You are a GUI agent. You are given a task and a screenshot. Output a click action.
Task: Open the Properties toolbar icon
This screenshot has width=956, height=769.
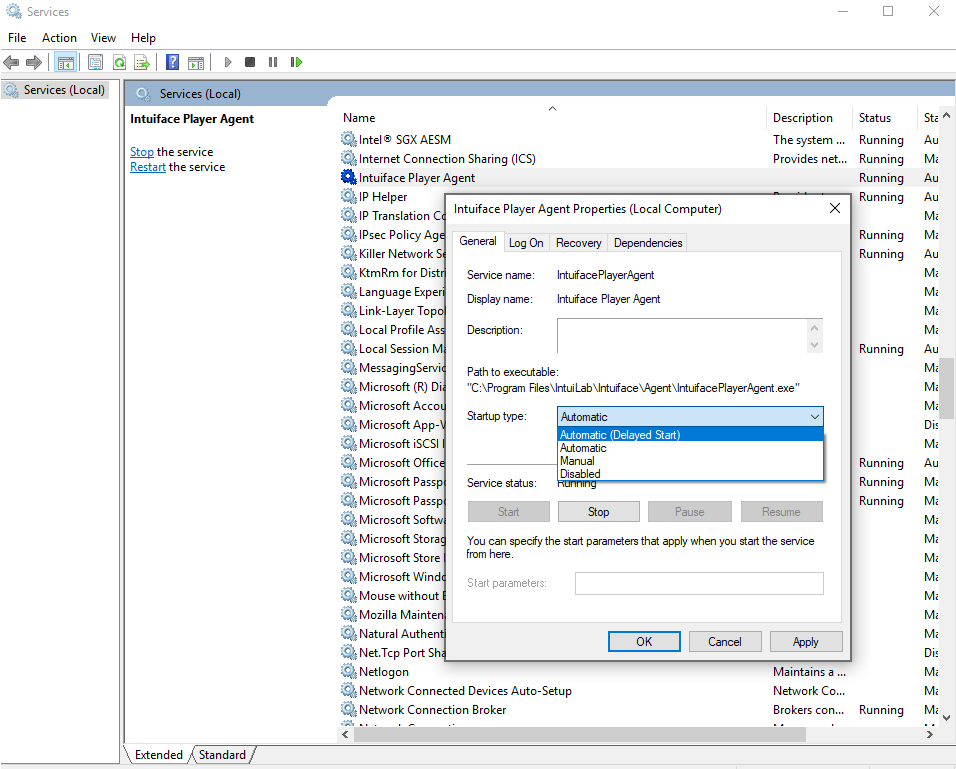[x=95, y=62]
